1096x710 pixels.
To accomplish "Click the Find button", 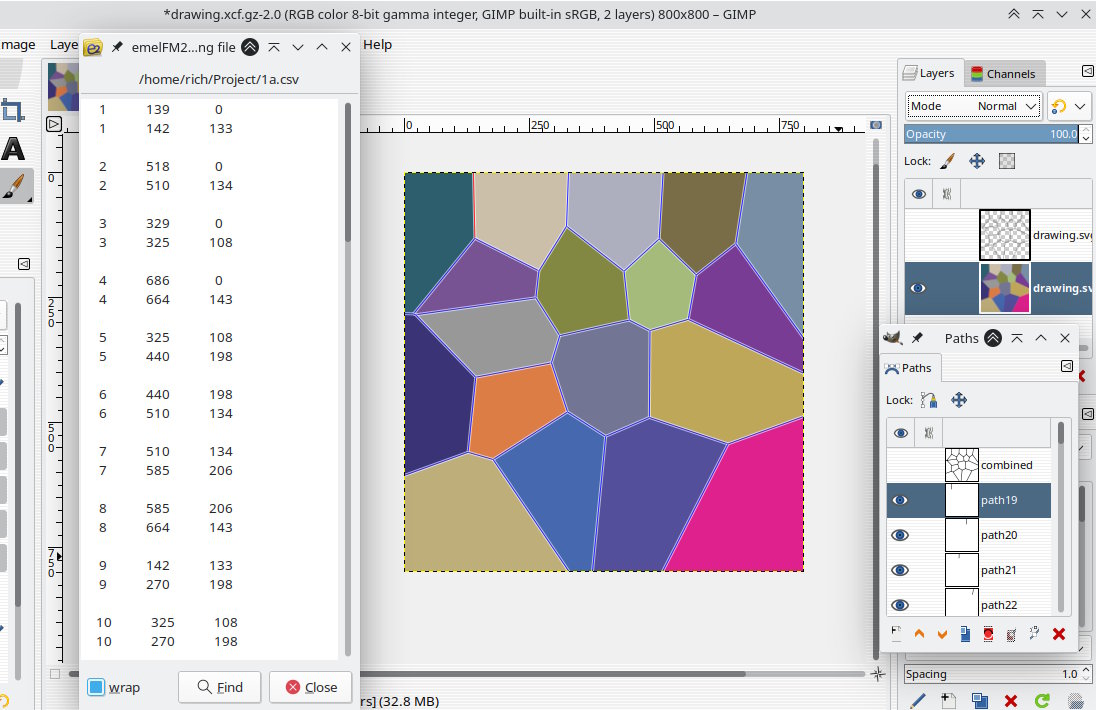I will (x=219, y=687).
